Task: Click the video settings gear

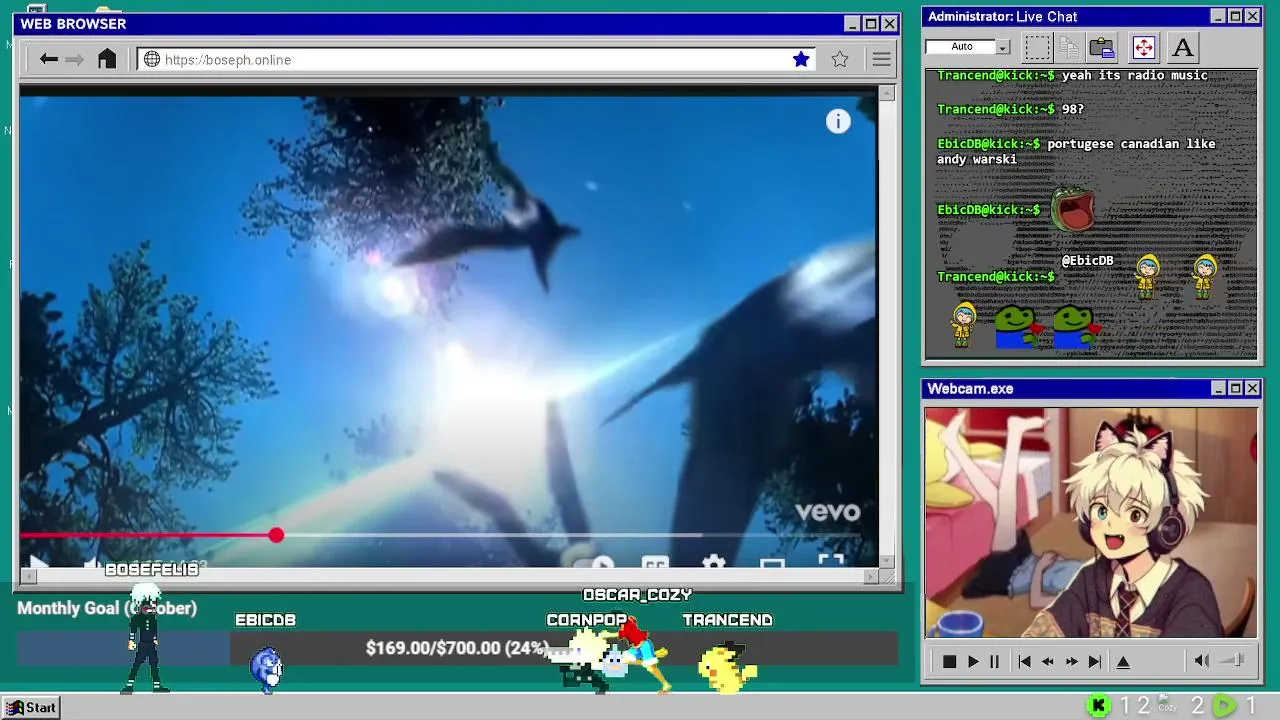Action: point(713,563)
